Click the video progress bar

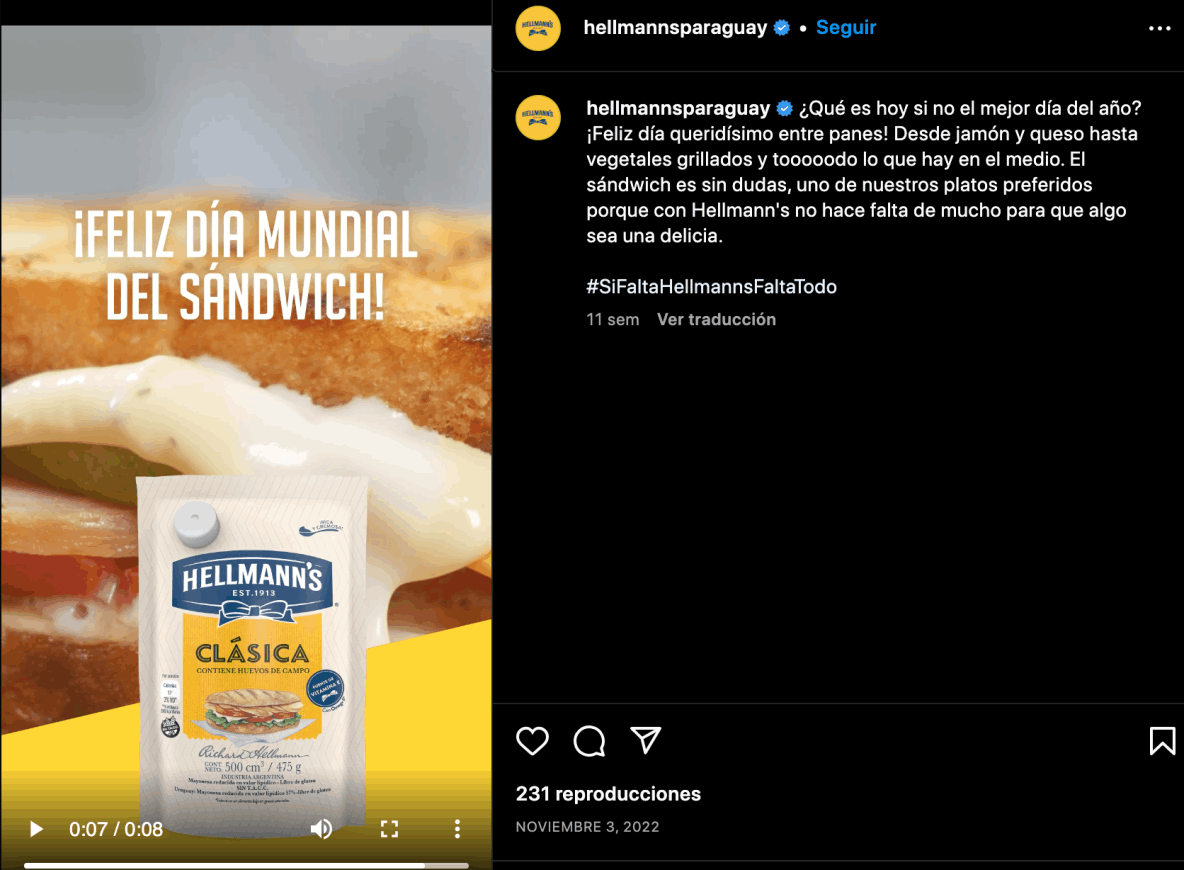246,865
